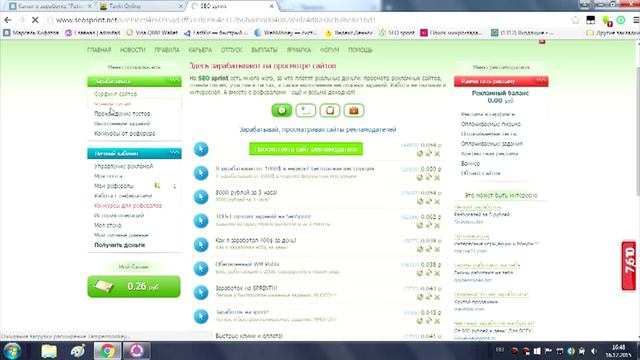Image resolution: width=640 pixels, height=360 pixels.
Task: Open Реклама в серфинге link
Action: click(488, 114)
